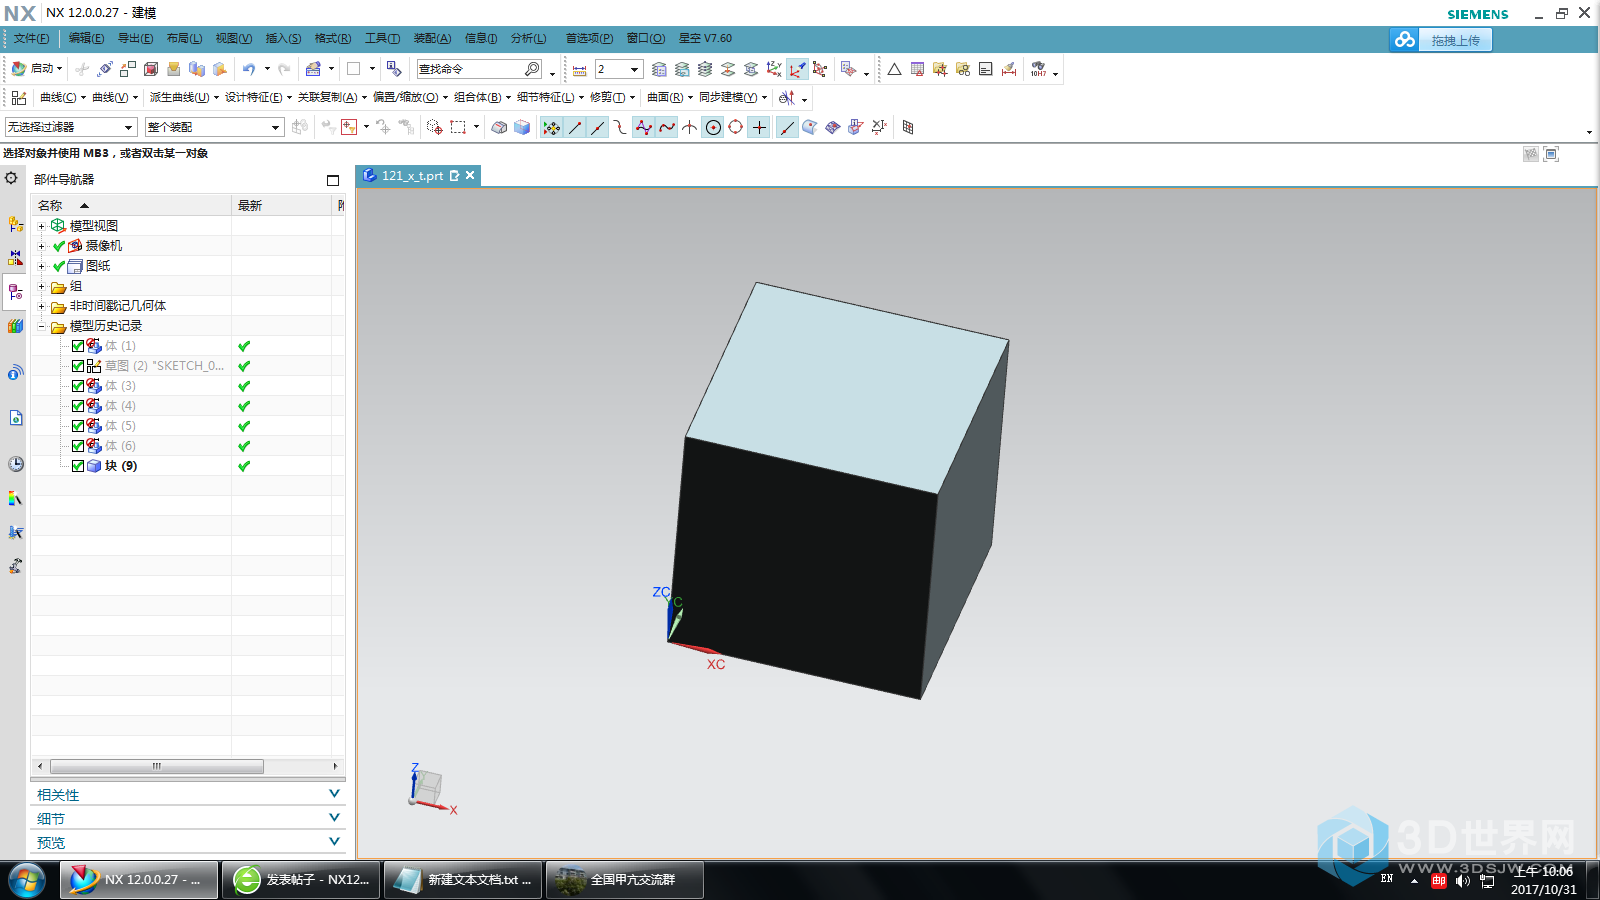Click the Redo arrow icon
1600x900 pixels.
point(284,69)
